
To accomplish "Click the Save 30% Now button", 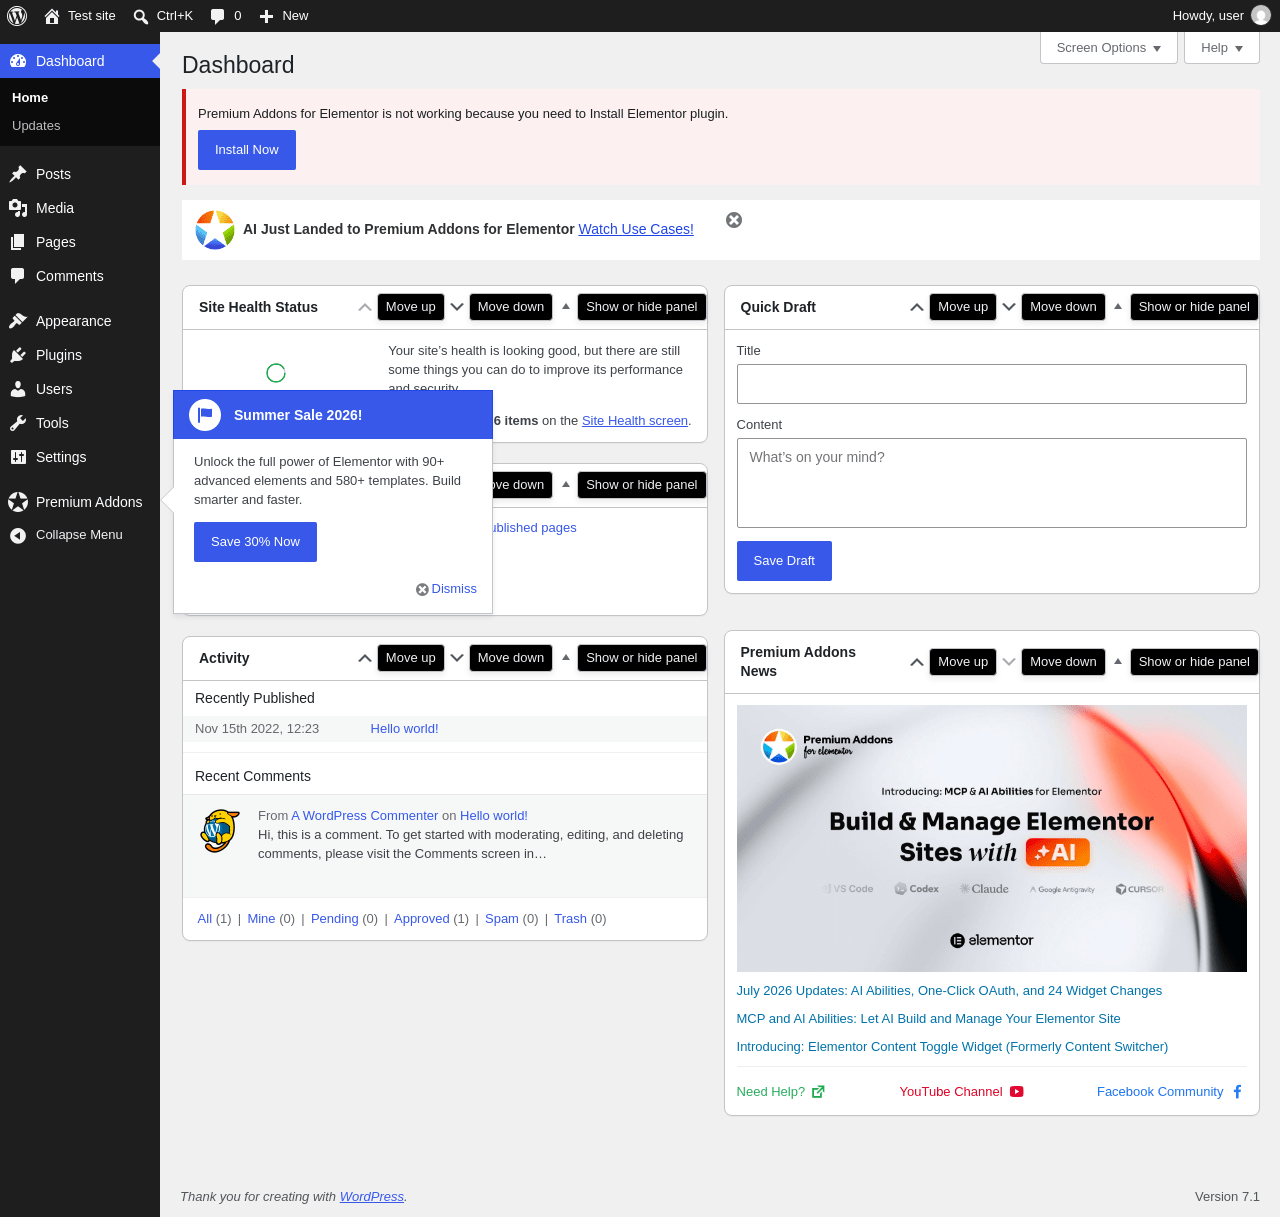I will (x=255, y=542).
